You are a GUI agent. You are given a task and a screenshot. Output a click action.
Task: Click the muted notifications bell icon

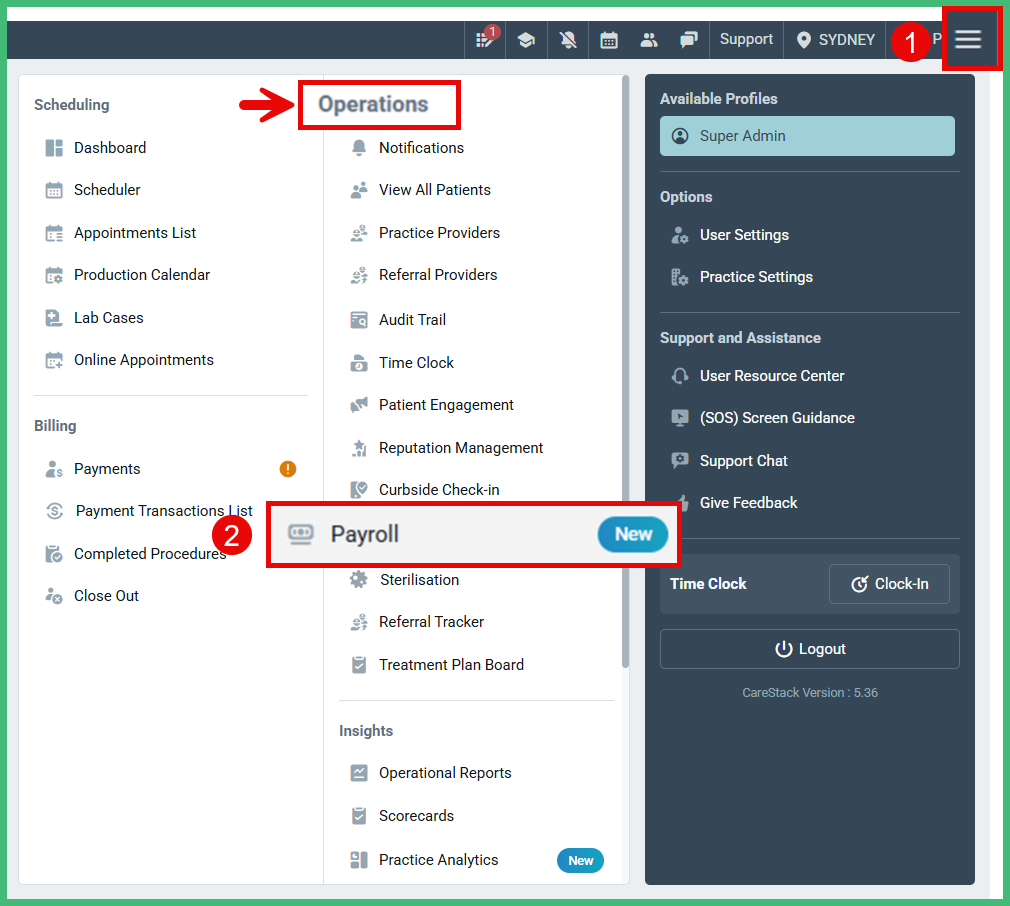[x=567, y=39]
